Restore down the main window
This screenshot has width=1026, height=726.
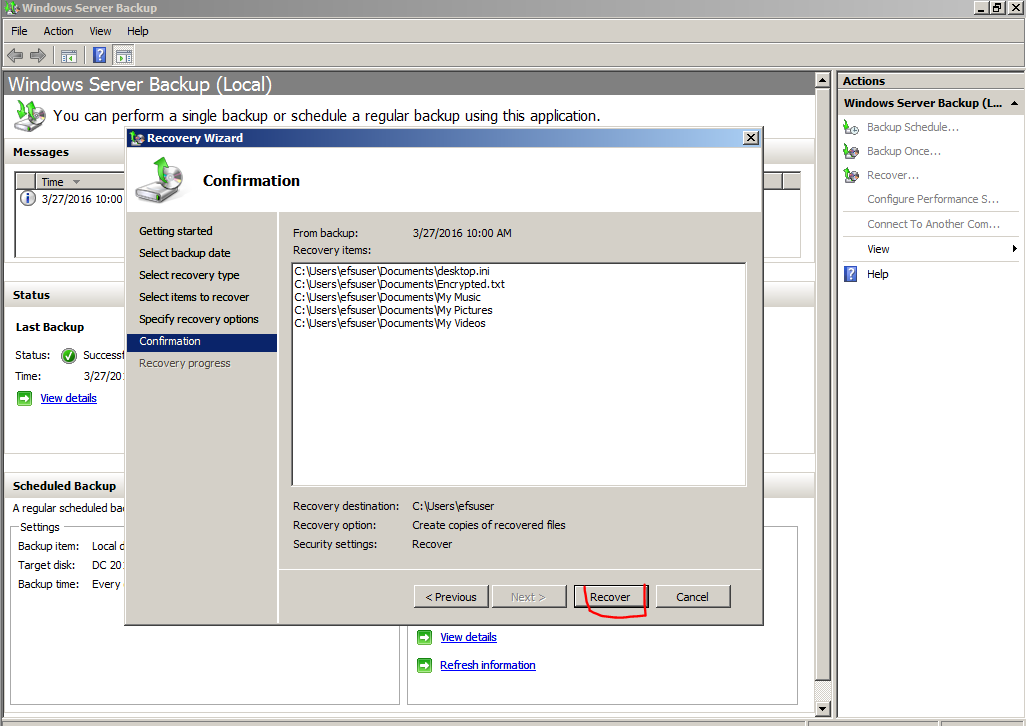pyautogui.click(x=997, y=8)
